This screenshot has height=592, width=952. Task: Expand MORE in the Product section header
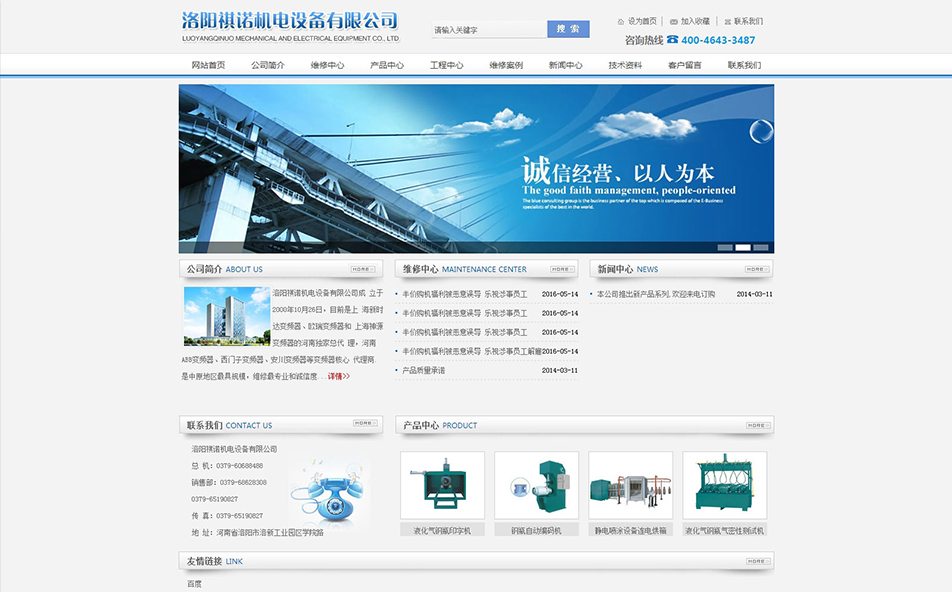757,425
